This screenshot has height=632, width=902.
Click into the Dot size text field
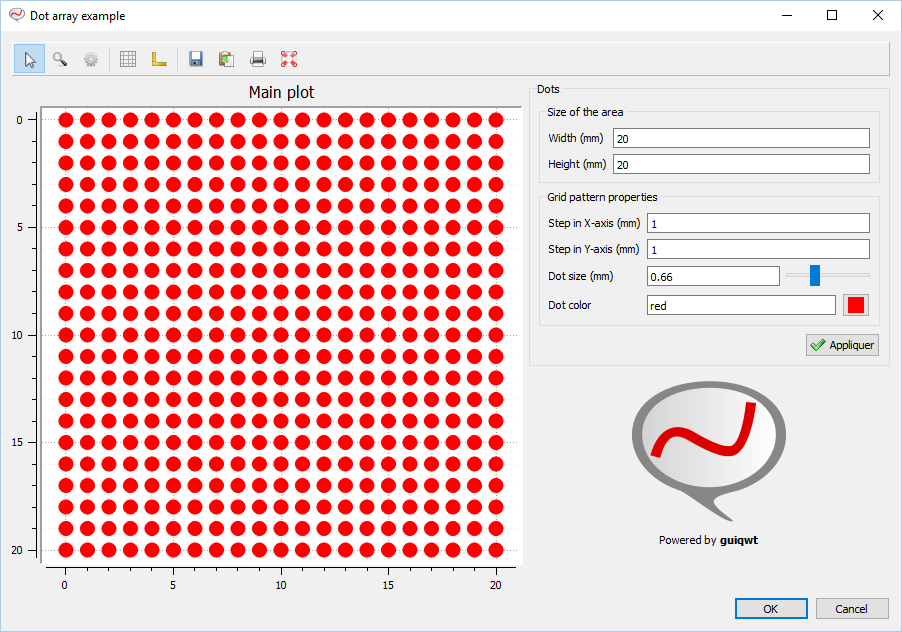713,277
